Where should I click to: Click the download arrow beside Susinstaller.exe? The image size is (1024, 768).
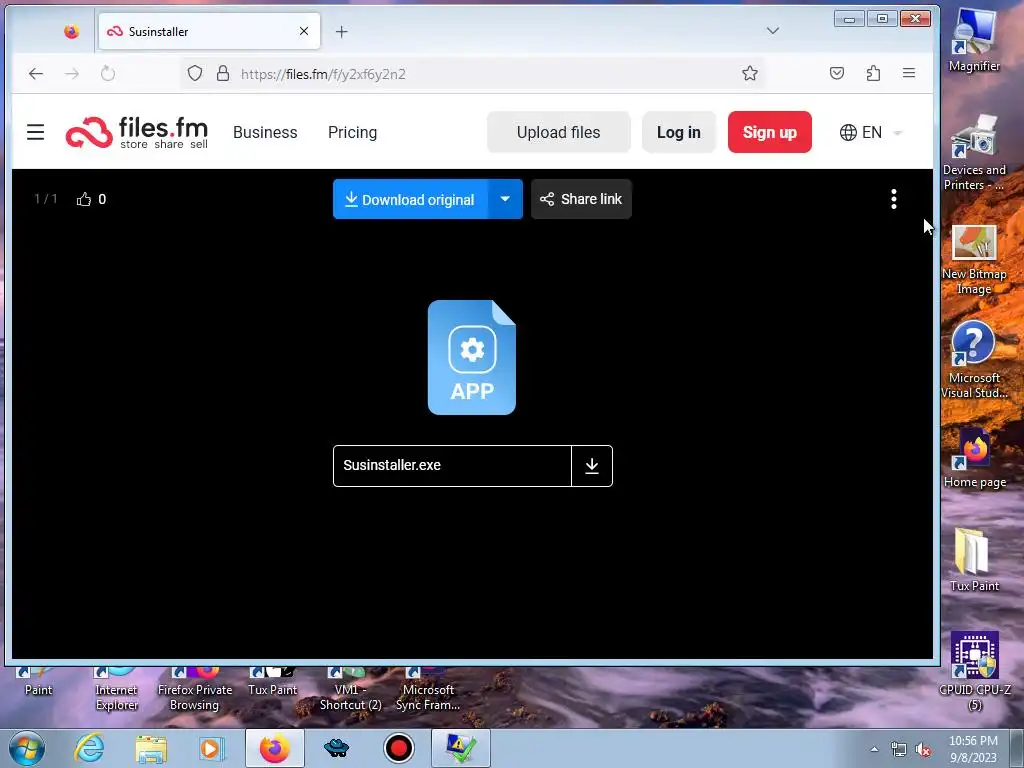click(x=592, y=466)
